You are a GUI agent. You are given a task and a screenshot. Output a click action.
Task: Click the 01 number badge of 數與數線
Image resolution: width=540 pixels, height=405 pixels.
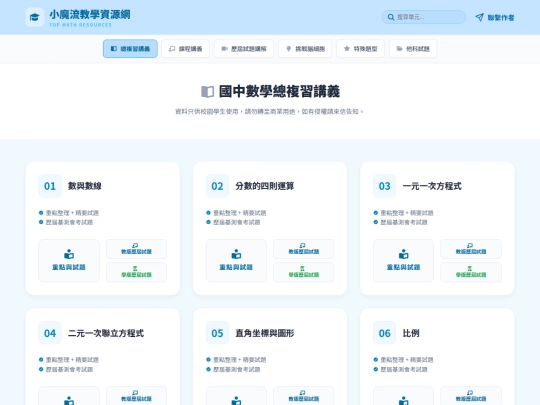50,186
